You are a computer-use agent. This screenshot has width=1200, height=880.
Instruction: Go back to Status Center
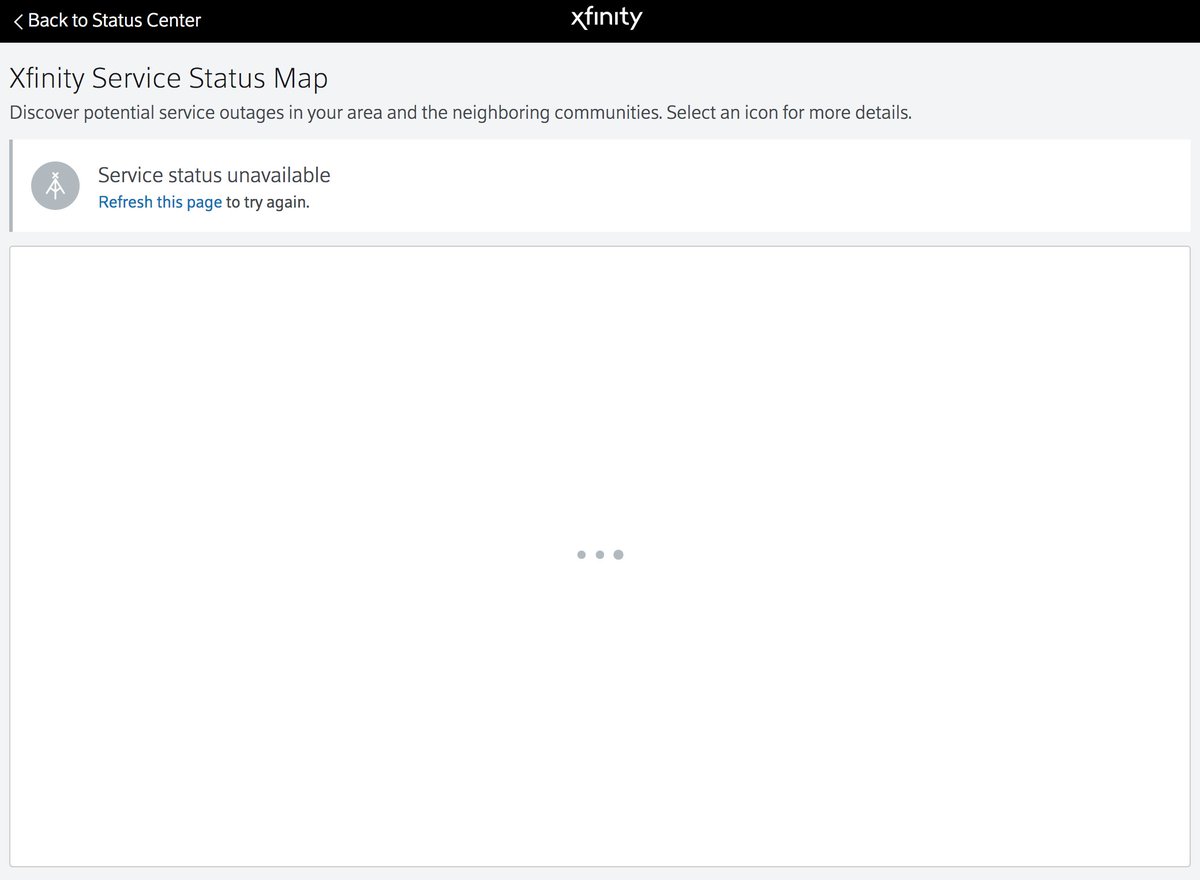(x=107, y=20)
